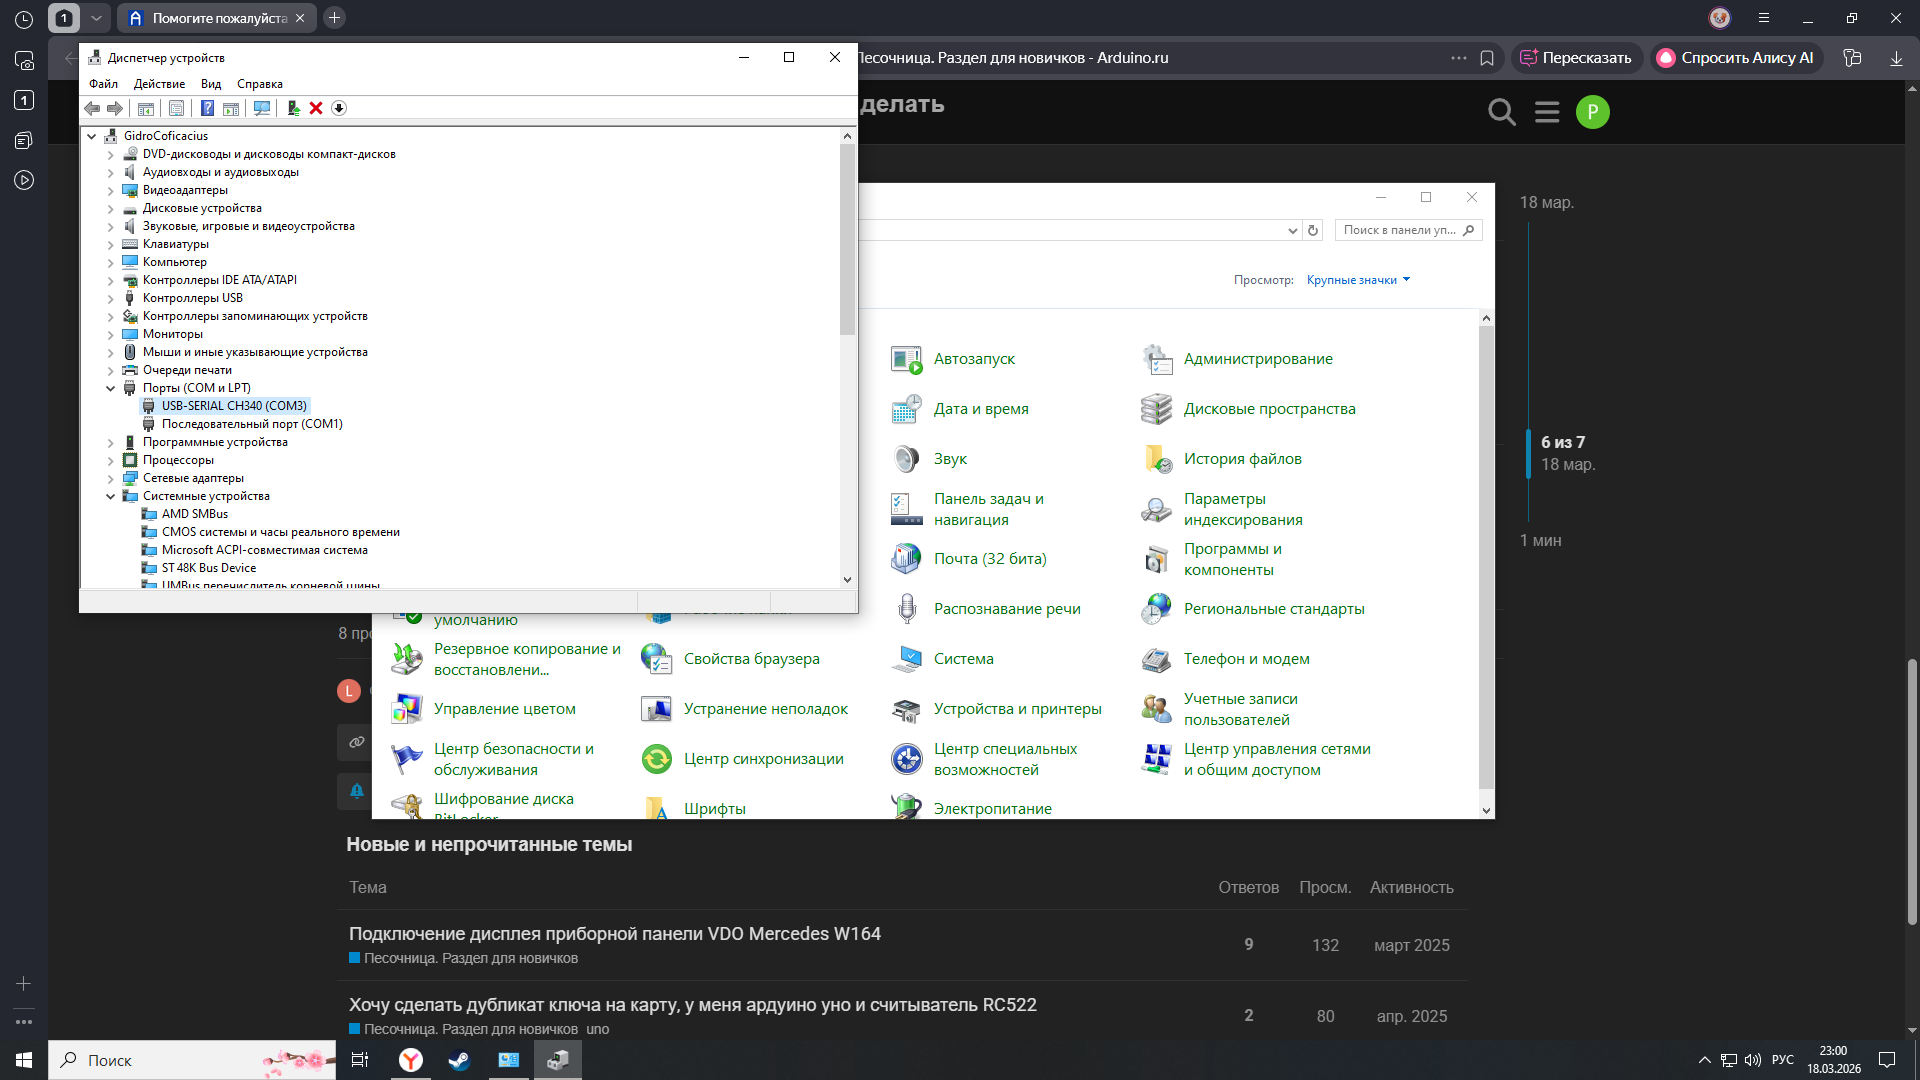
Task: Open the Вид menu in Device Manager
Action: click(x=210, y=84)
